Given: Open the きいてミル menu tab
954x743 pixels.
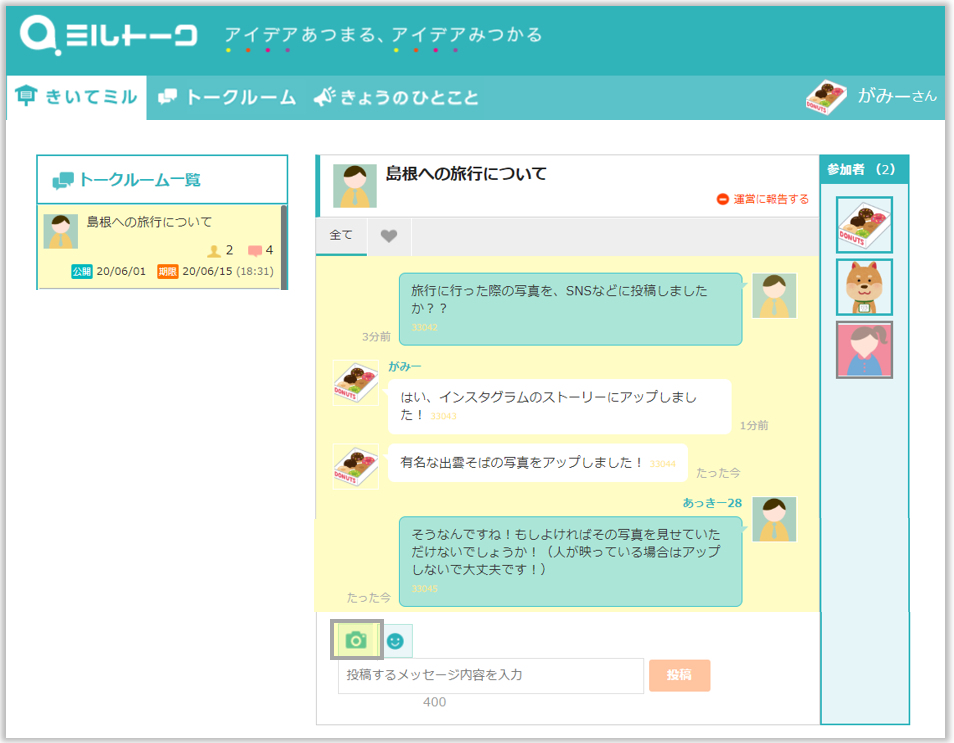Looking at the screenshot, I should click(x=77, y=98).
